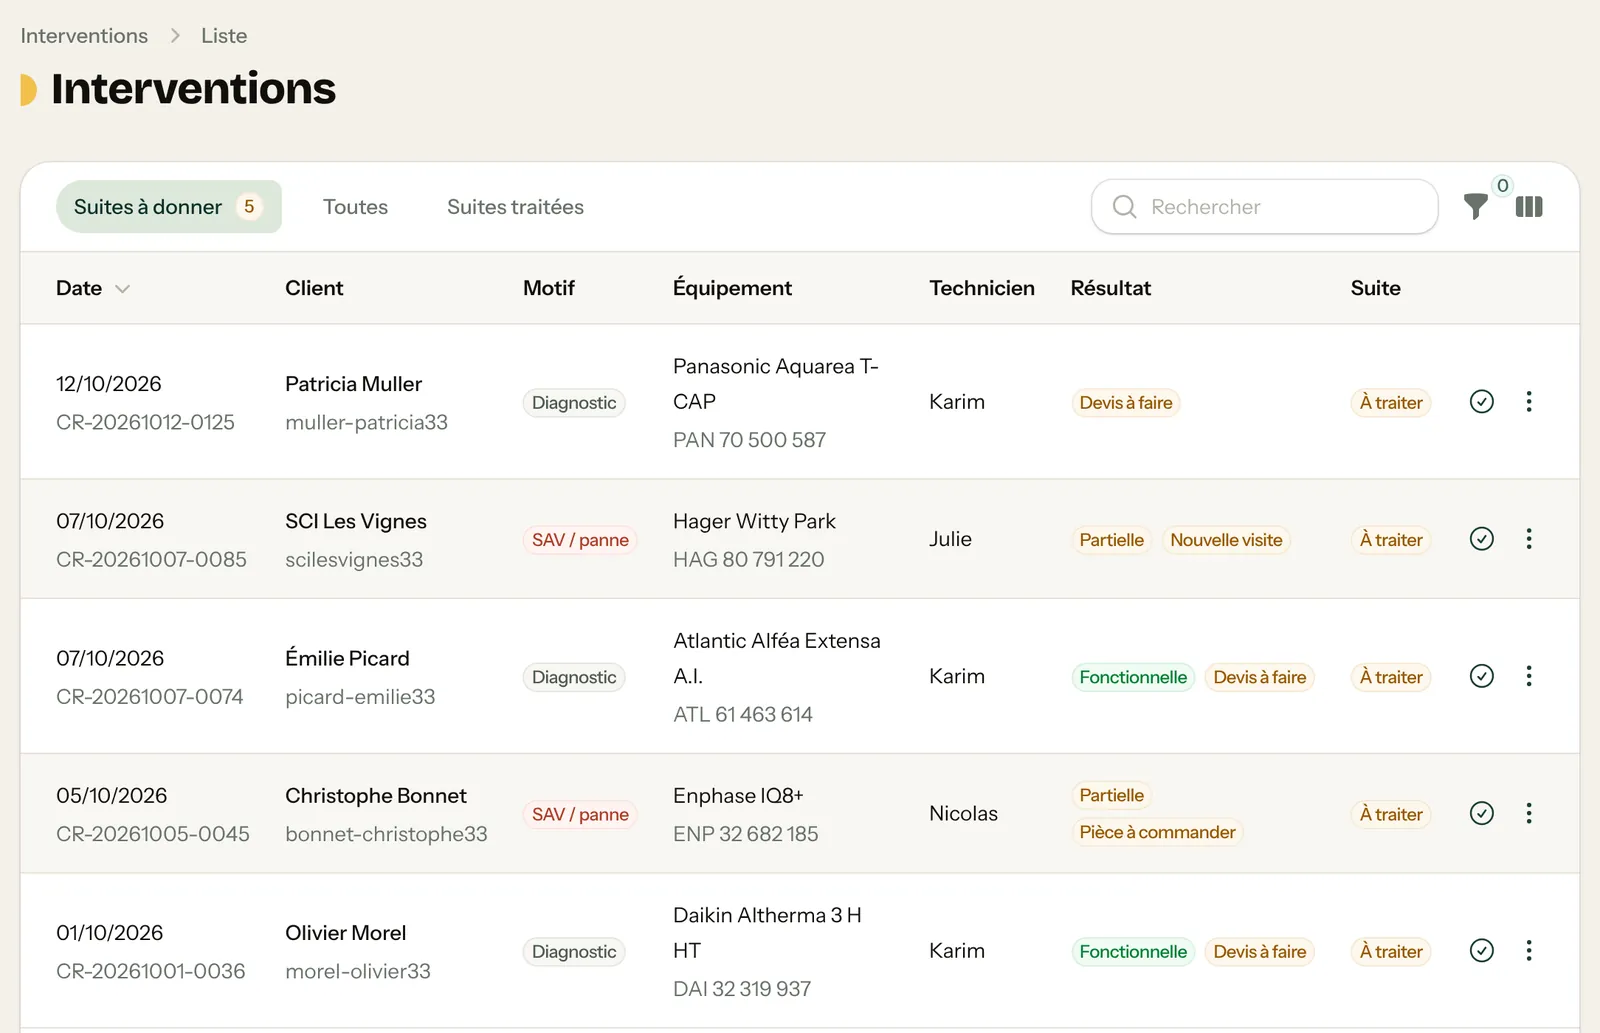Viewport: 1600px width, 1033px height.
Task: Go to the Interventions breadcrumb link
Action: click(x=84, y=36)
